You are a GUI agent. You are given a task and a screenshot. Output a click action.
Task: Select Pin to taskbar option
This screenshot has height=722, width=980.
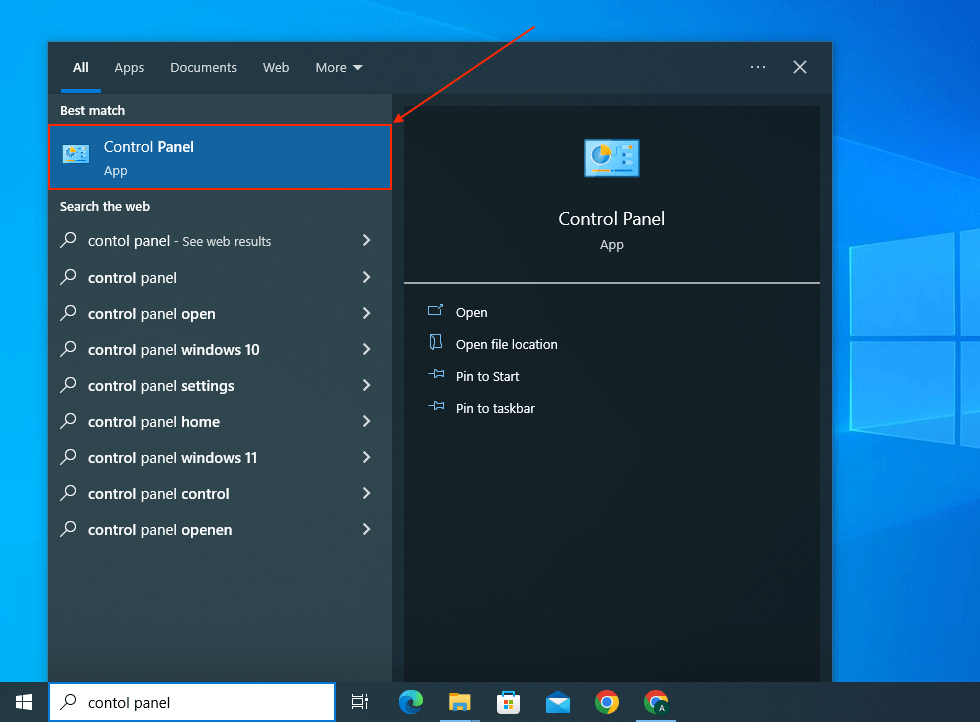pos(495,409)
